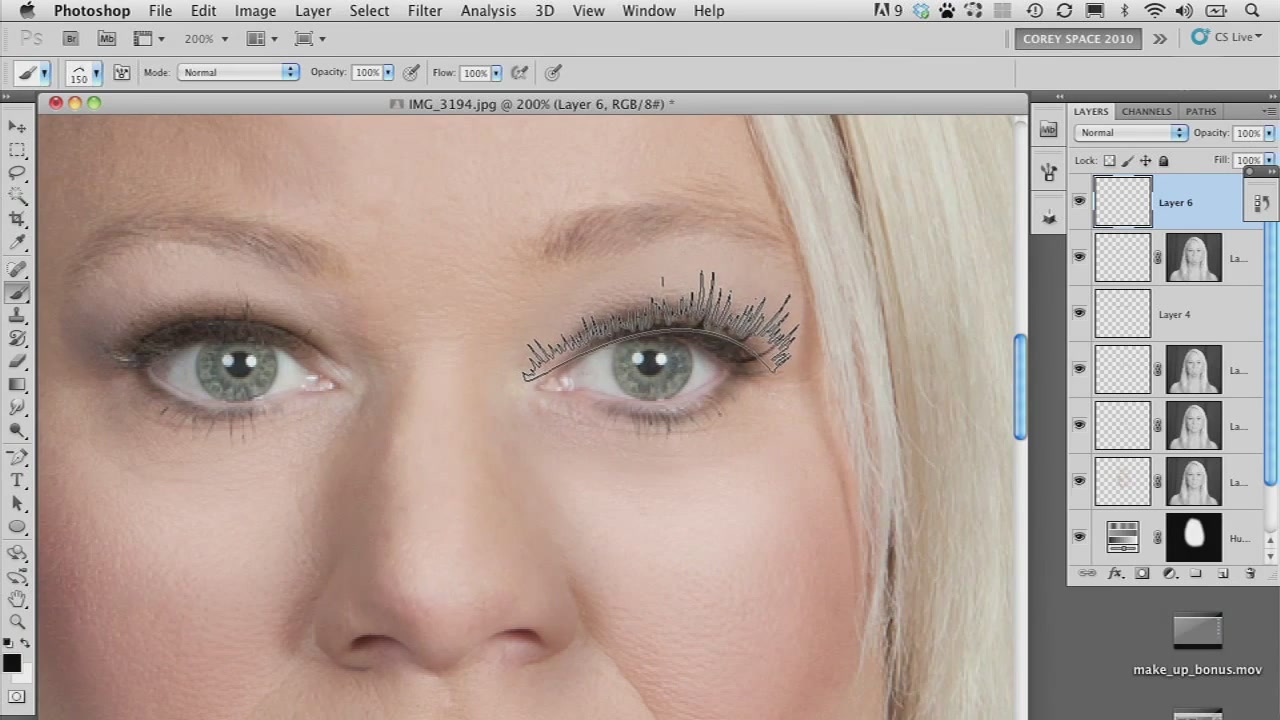The width and height of the screenshot is (1280, 720).
Task: Open the Filter menu
Action: 425,11
